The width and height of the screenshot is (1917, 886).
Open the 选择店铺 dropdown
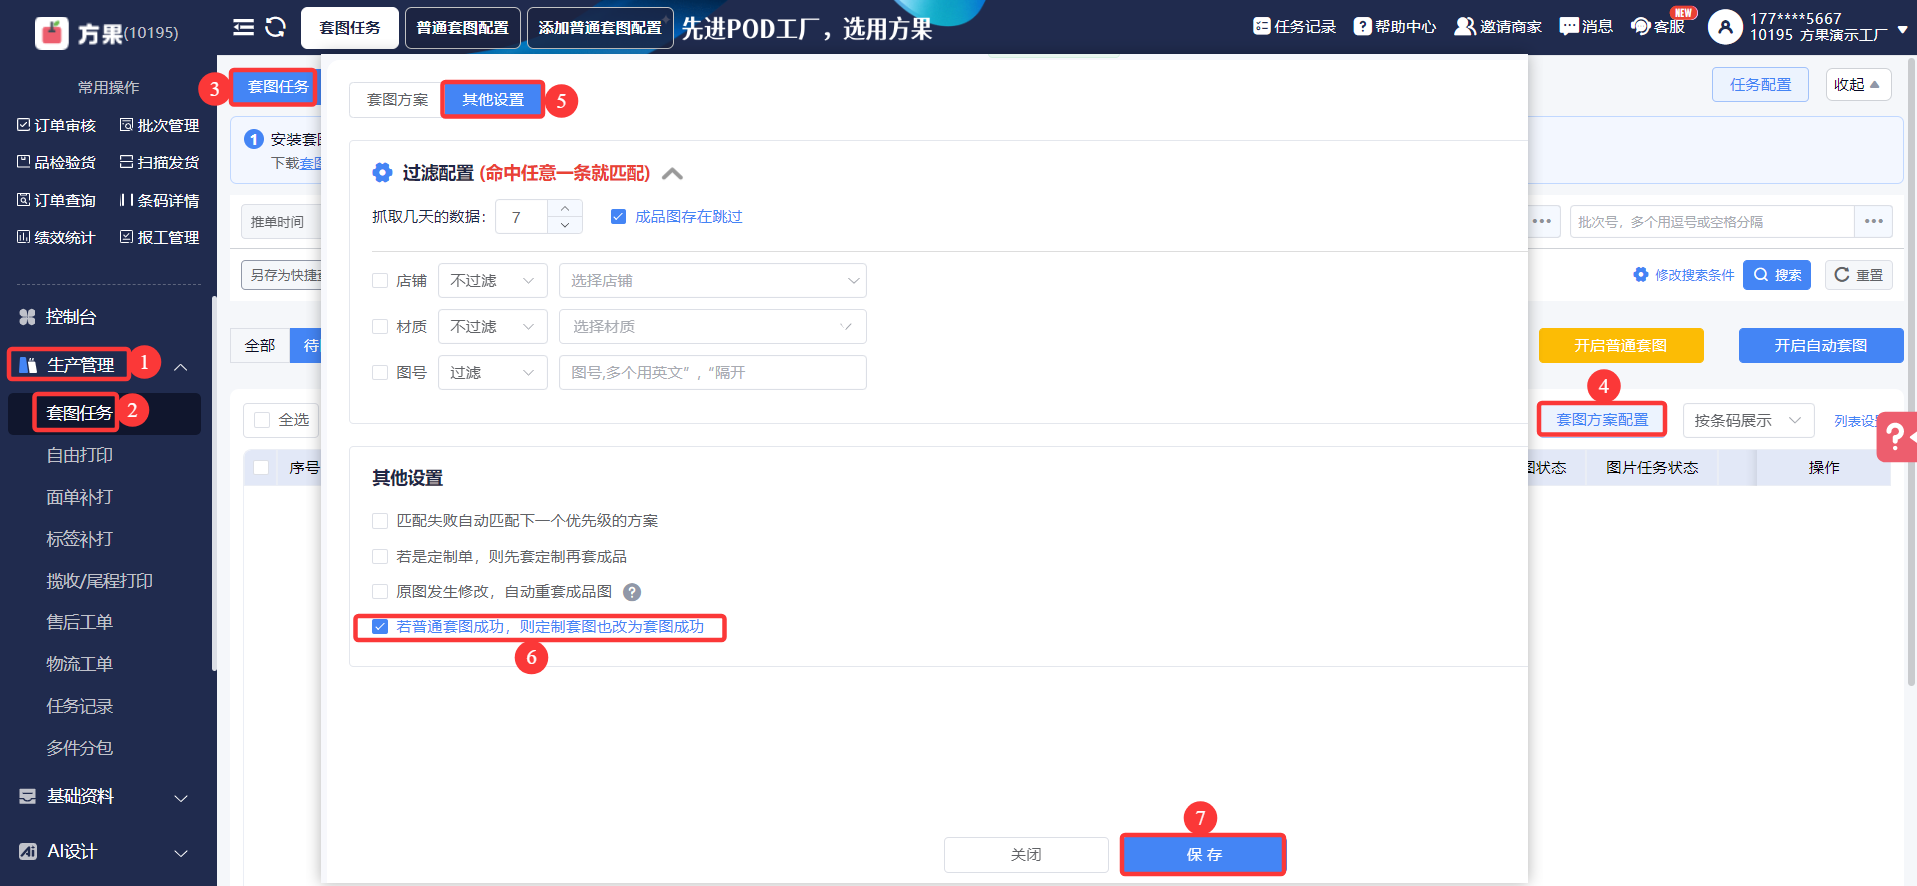(712, 281)
